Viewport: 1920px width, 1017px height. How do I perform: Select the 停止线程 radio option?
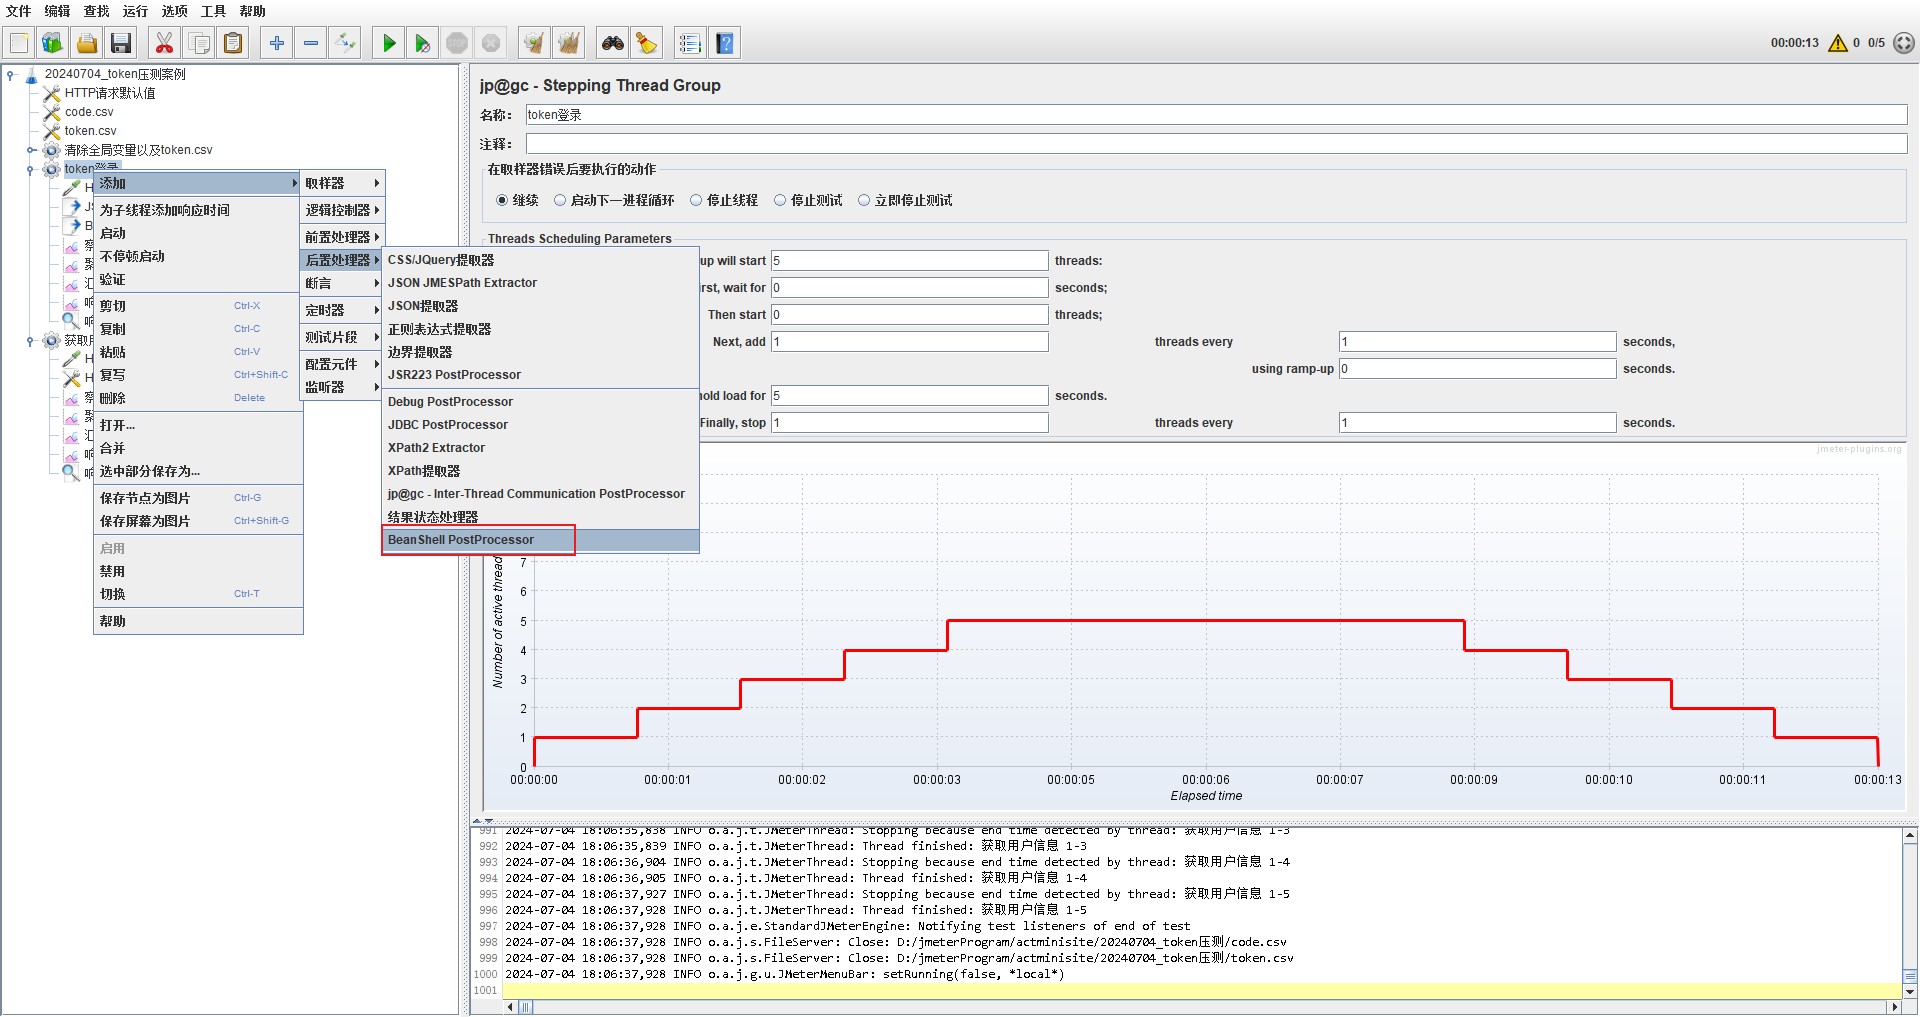point(696,200)
